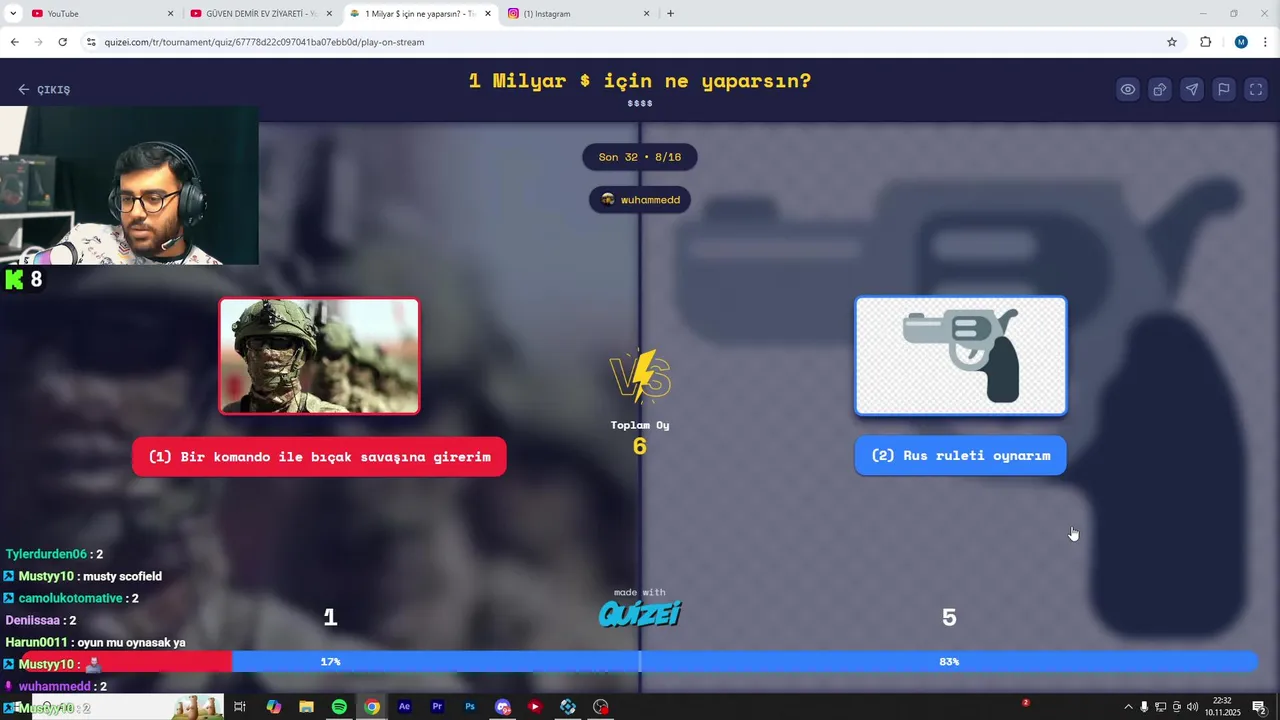Open Spotify from the taskbar
The image size is (1280, 720).
pyautogui.click(x=339, y=707)
